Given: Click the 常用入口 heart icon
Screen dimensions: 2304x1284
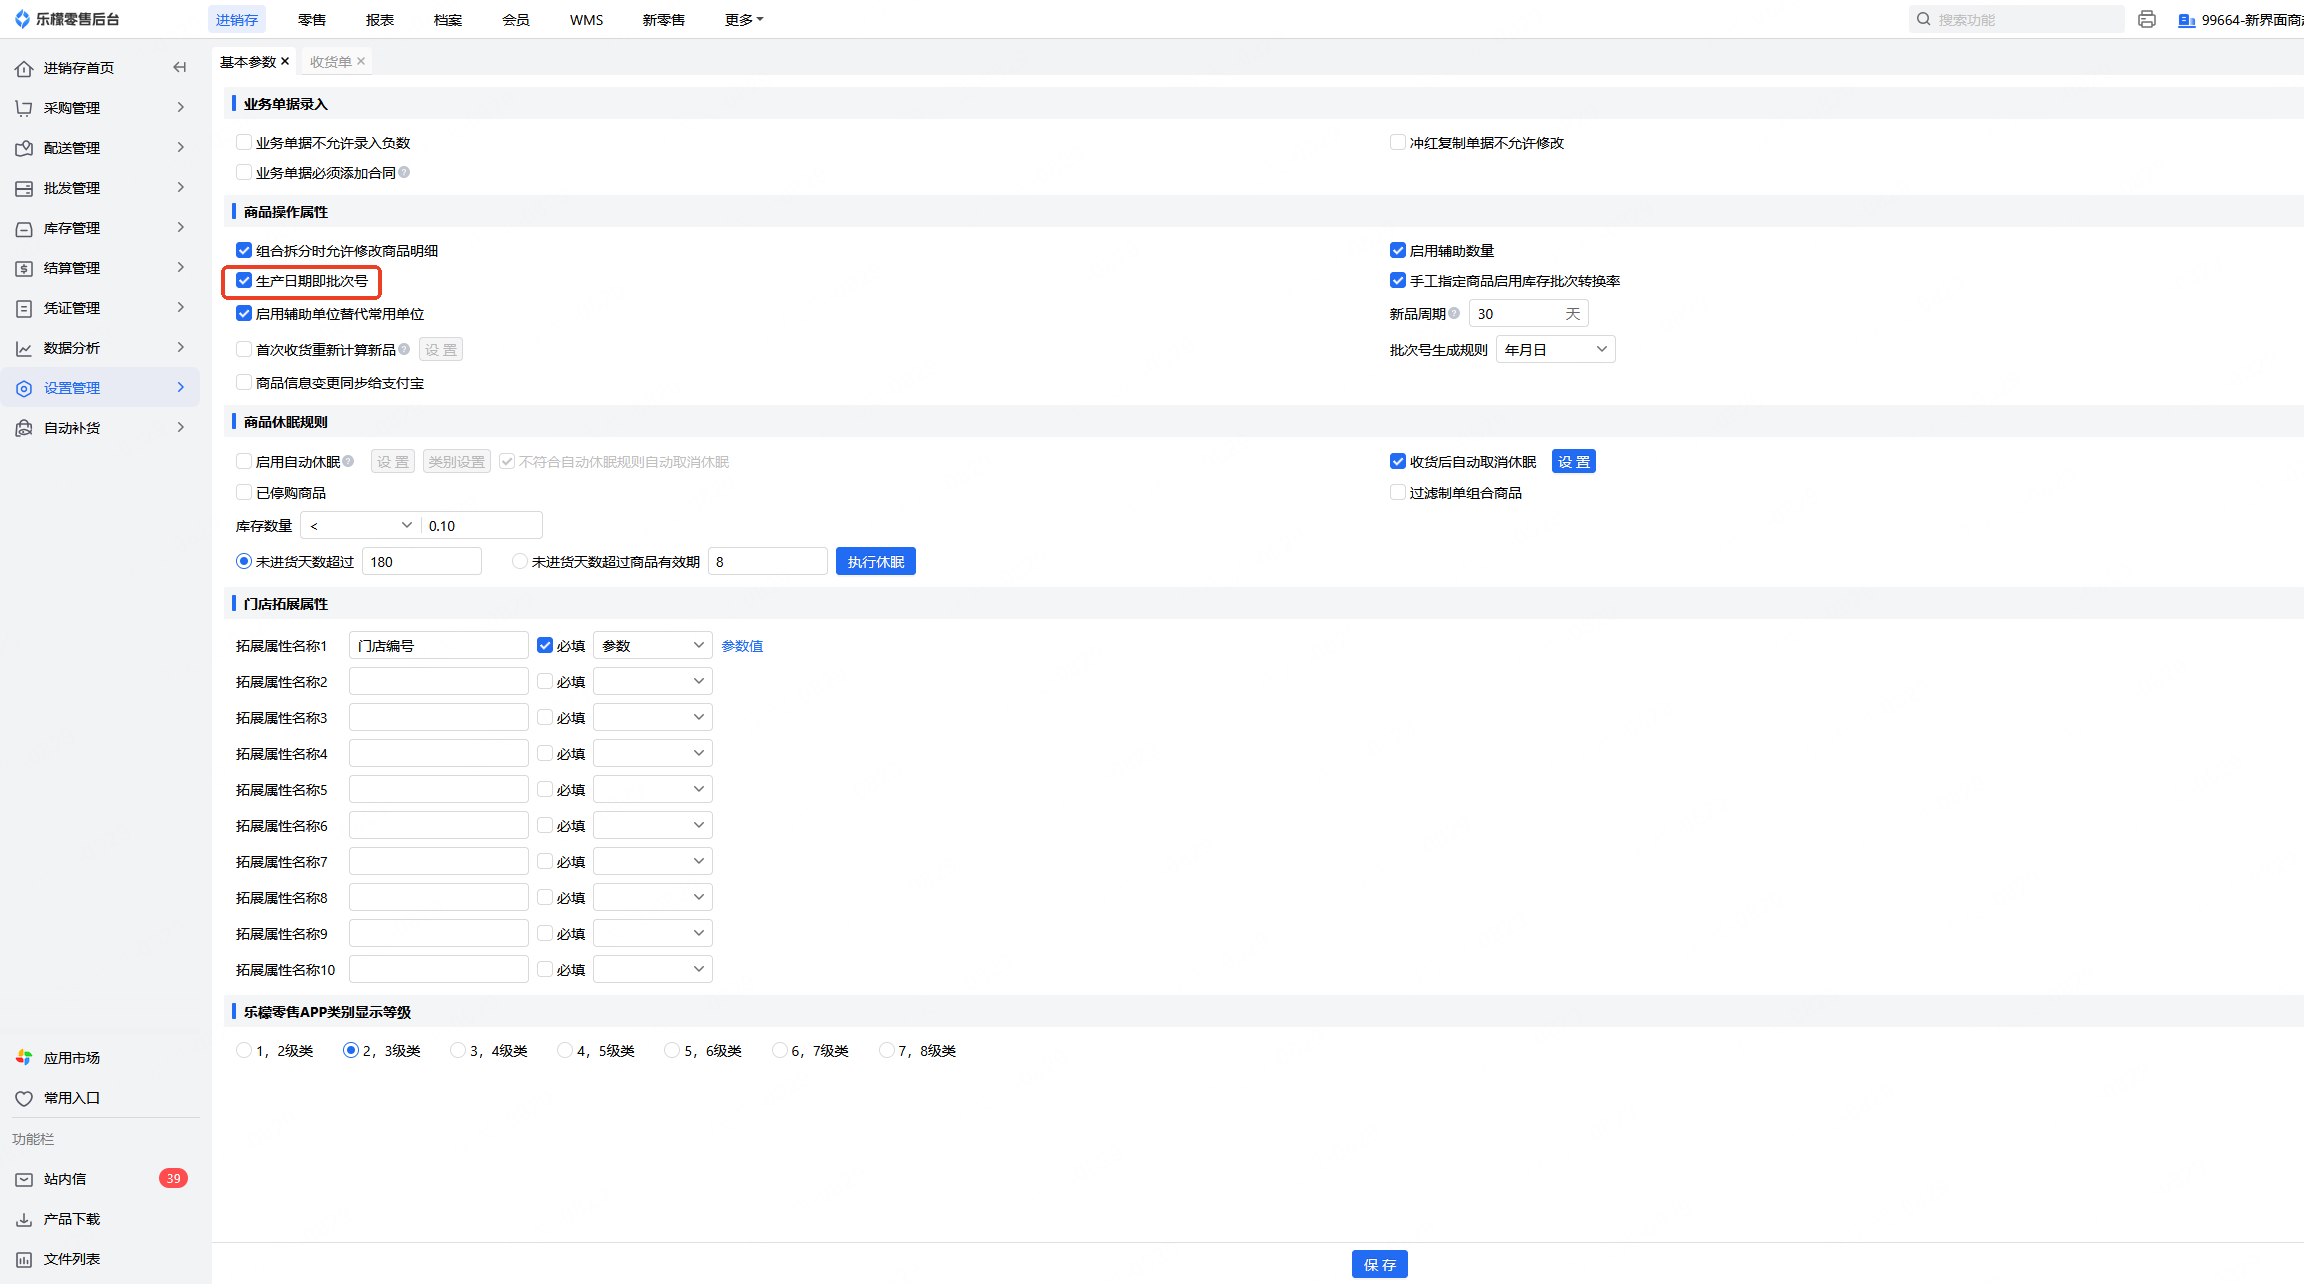Looking at the screenshot, I should 24,1098.
